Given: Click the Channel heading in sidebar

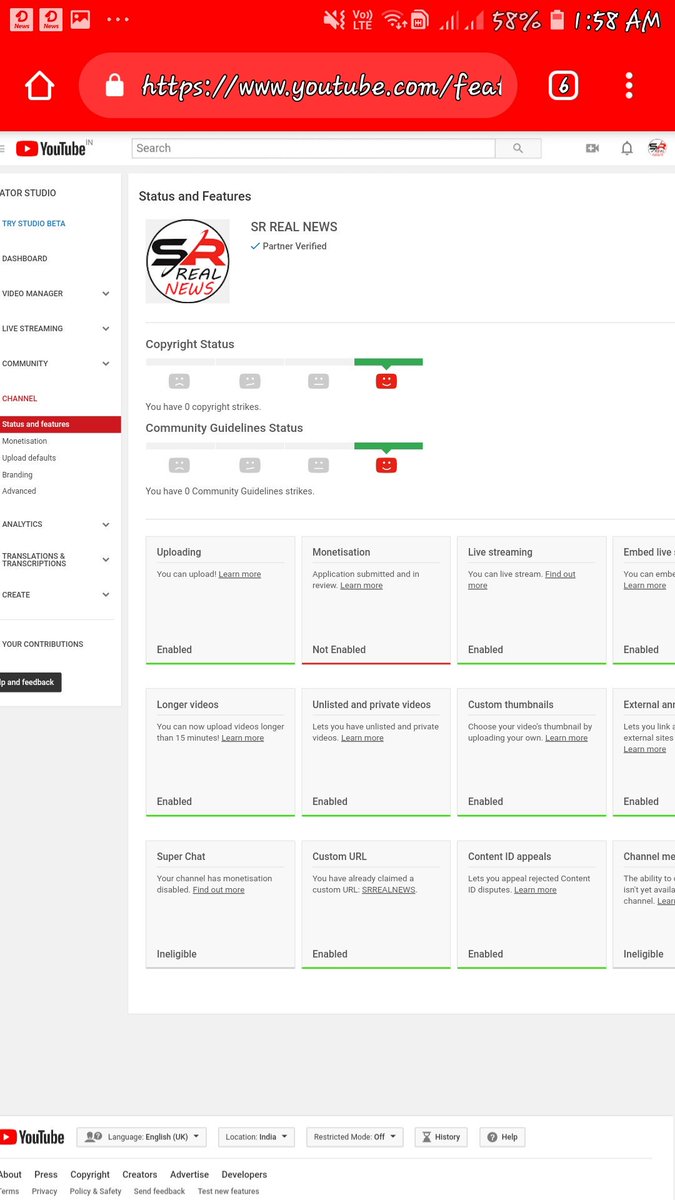Looking at the screenshot, I should click(20, 399).
